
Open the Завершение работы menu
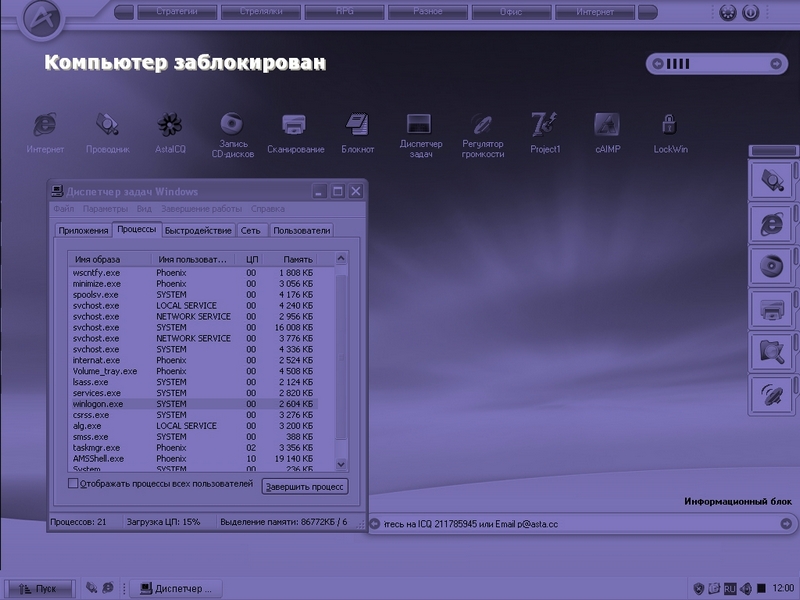click(x=202, y=209)
